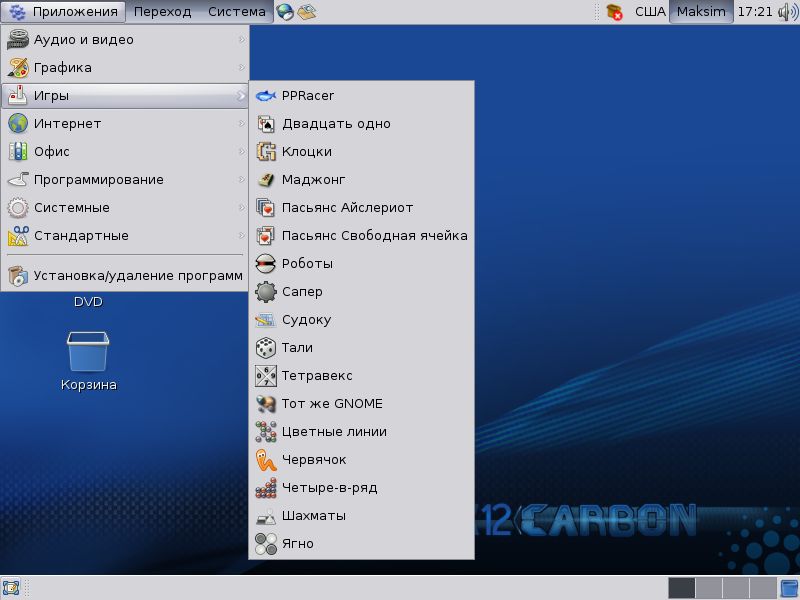Start the Клоцки puzzle game
The image size is (800, 600).
(x=361, y=152)
